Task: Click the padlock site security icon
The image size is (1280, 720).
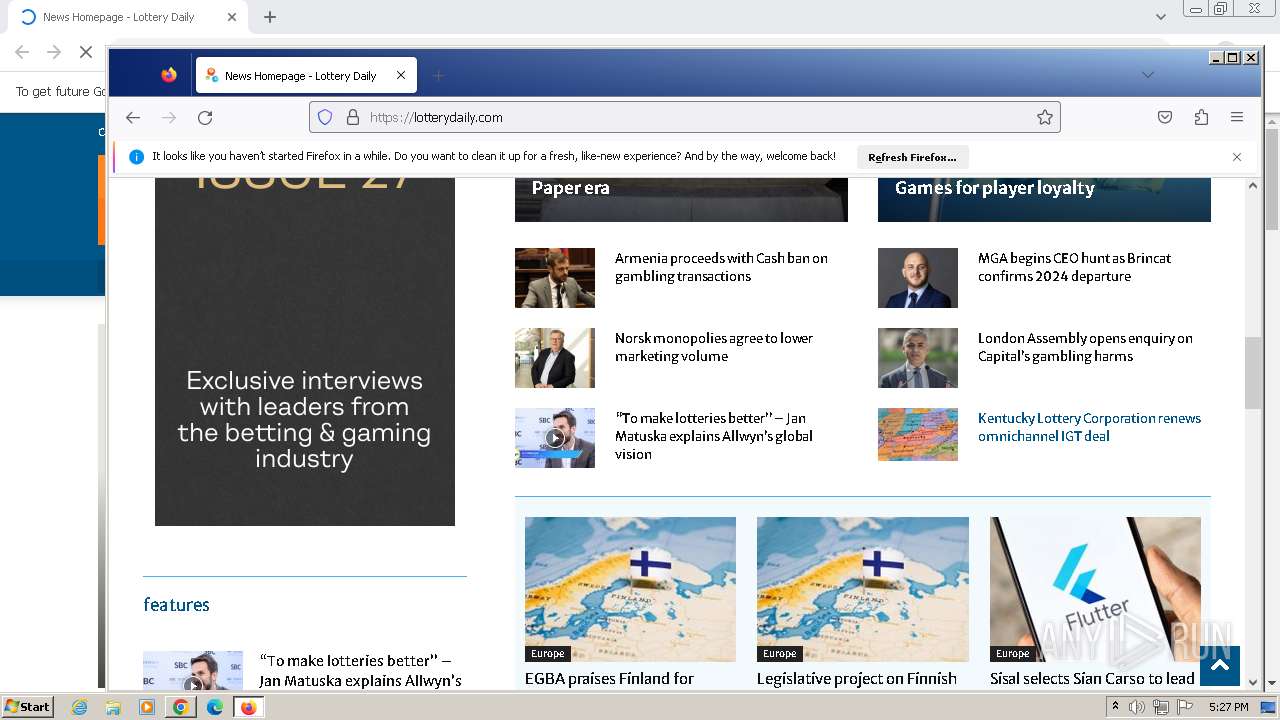Action: click(x=352, y=117)
